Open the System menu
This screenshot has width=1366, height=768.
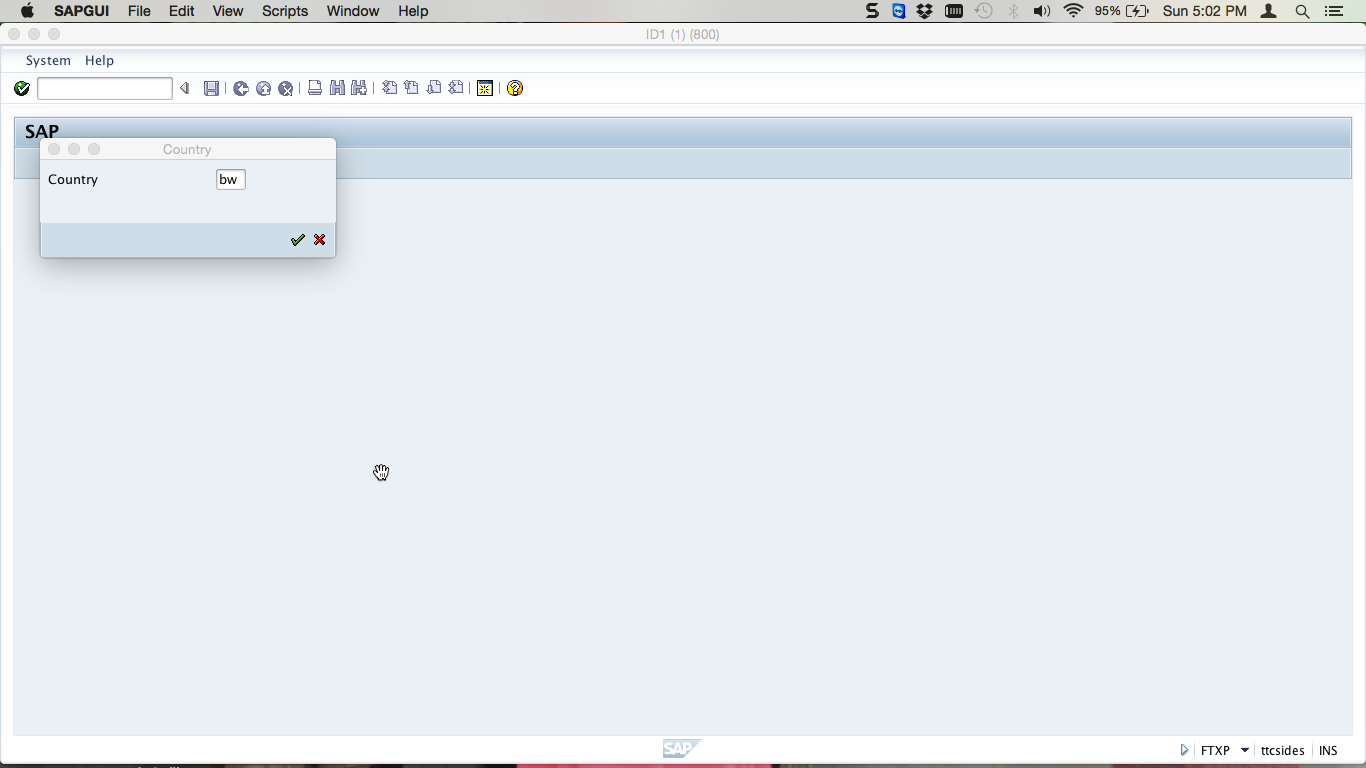(48, 60)
